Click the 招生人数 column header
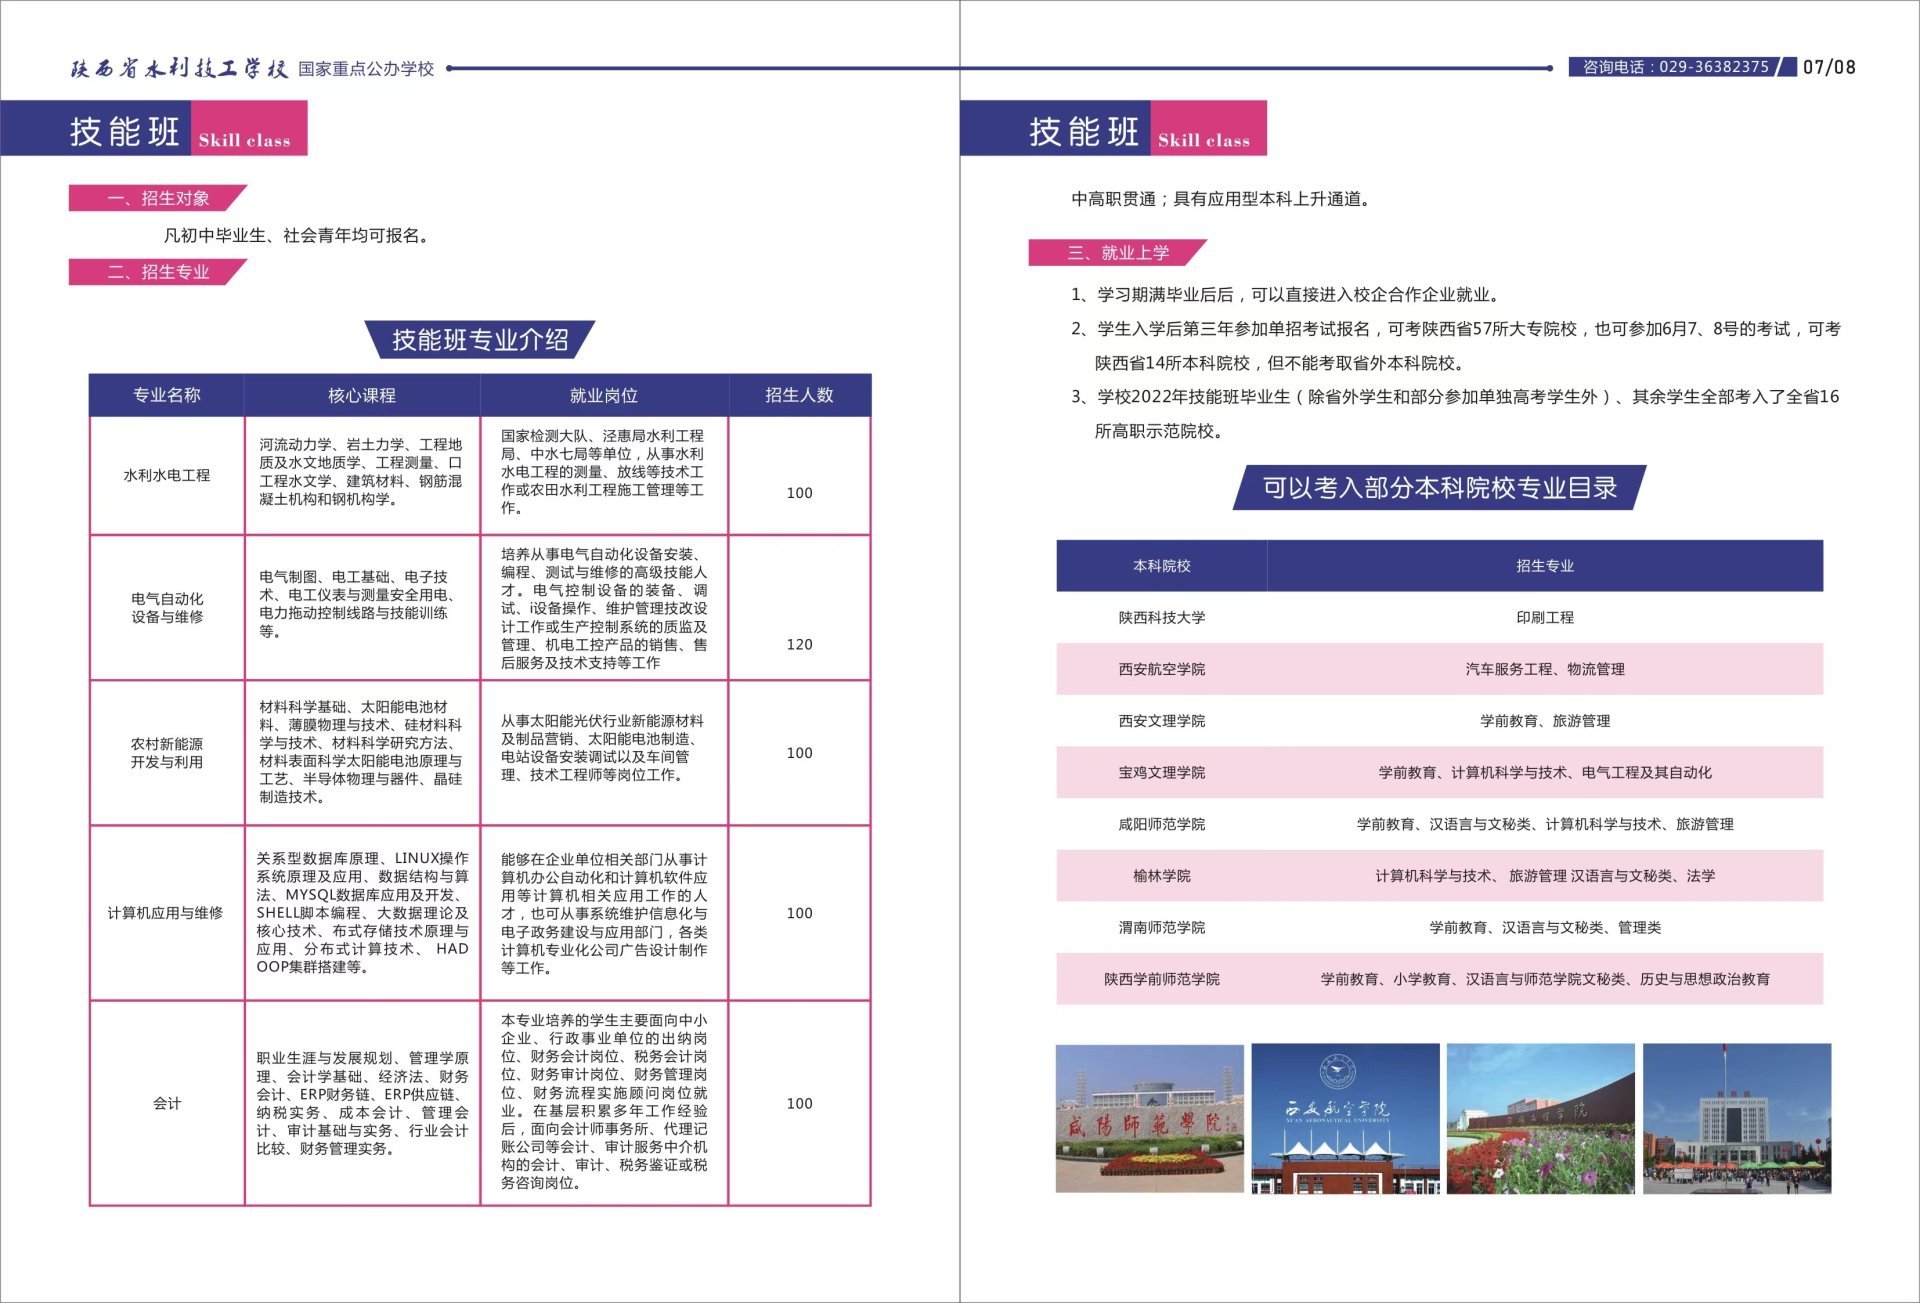Screen dimensions: 1920x1303 point(799,395)
